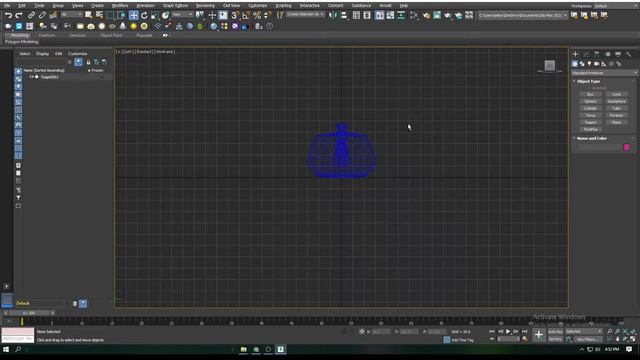Image resolution: width=640 pixels, height=360 pixels.
Task: Open the Standard Primitives dropdown
Action: click(x=604, y=73)
